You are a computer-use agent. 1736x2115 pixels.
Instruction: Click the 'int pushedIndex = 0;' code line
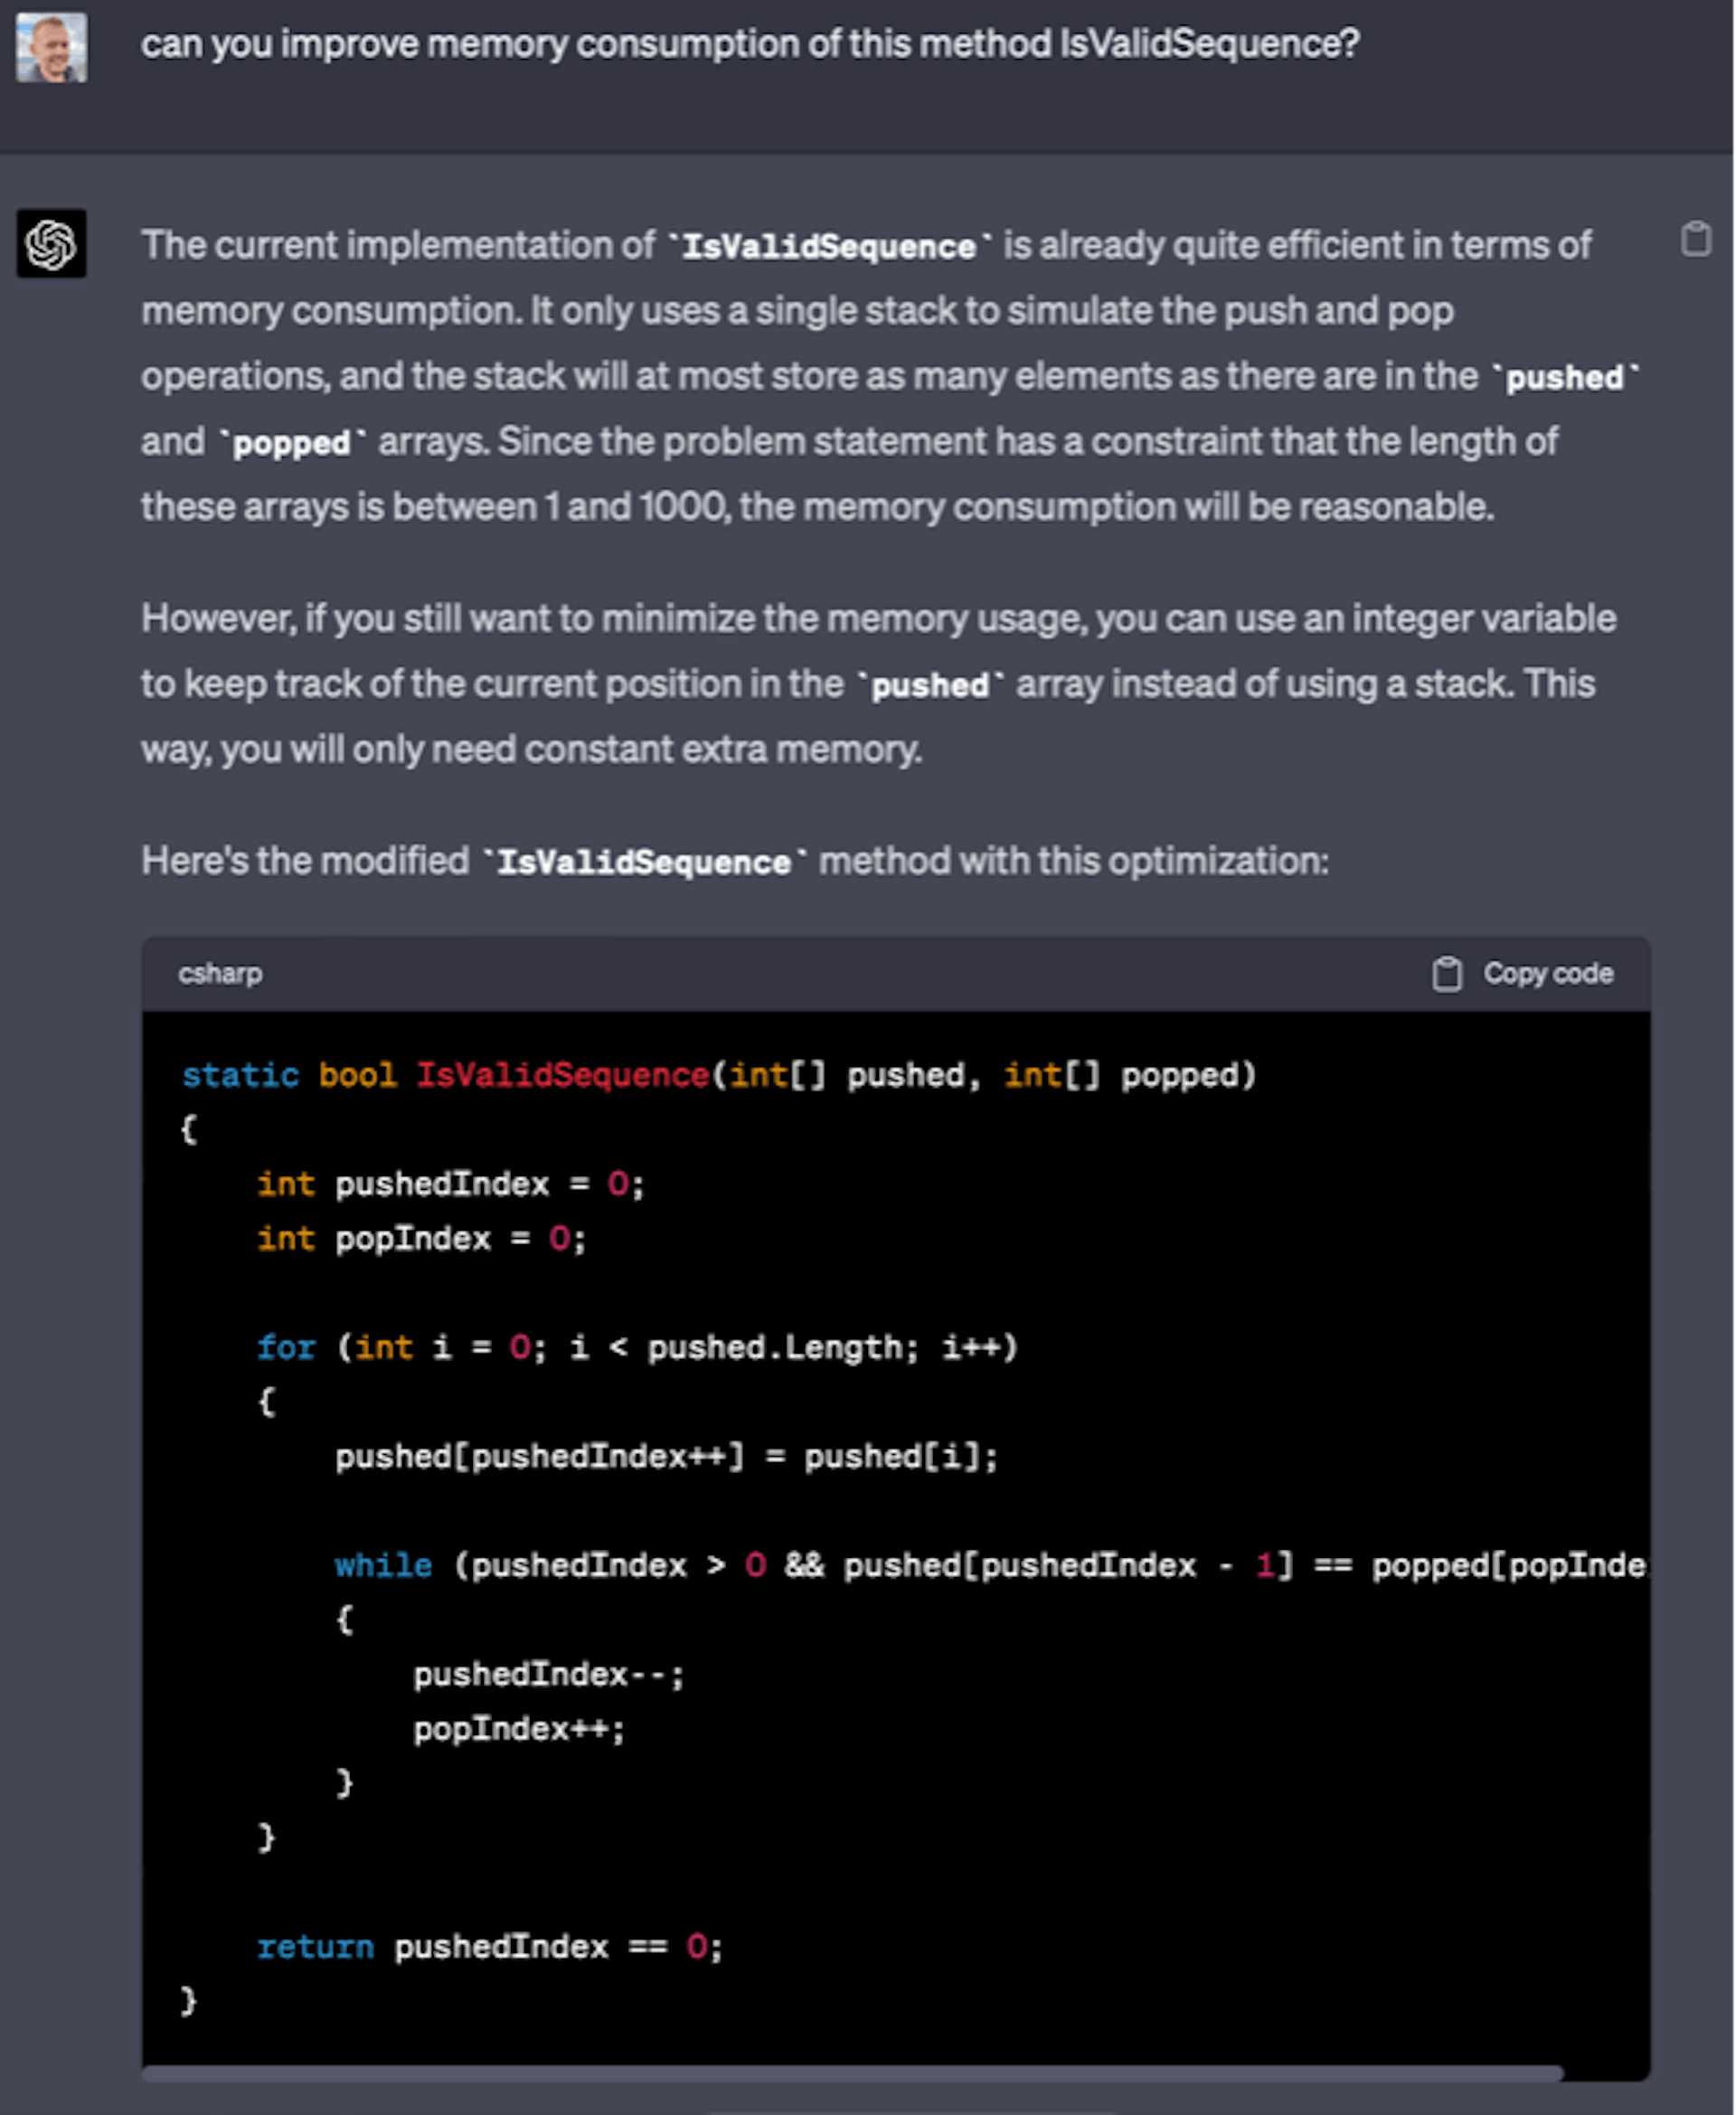coord(450,1184)
